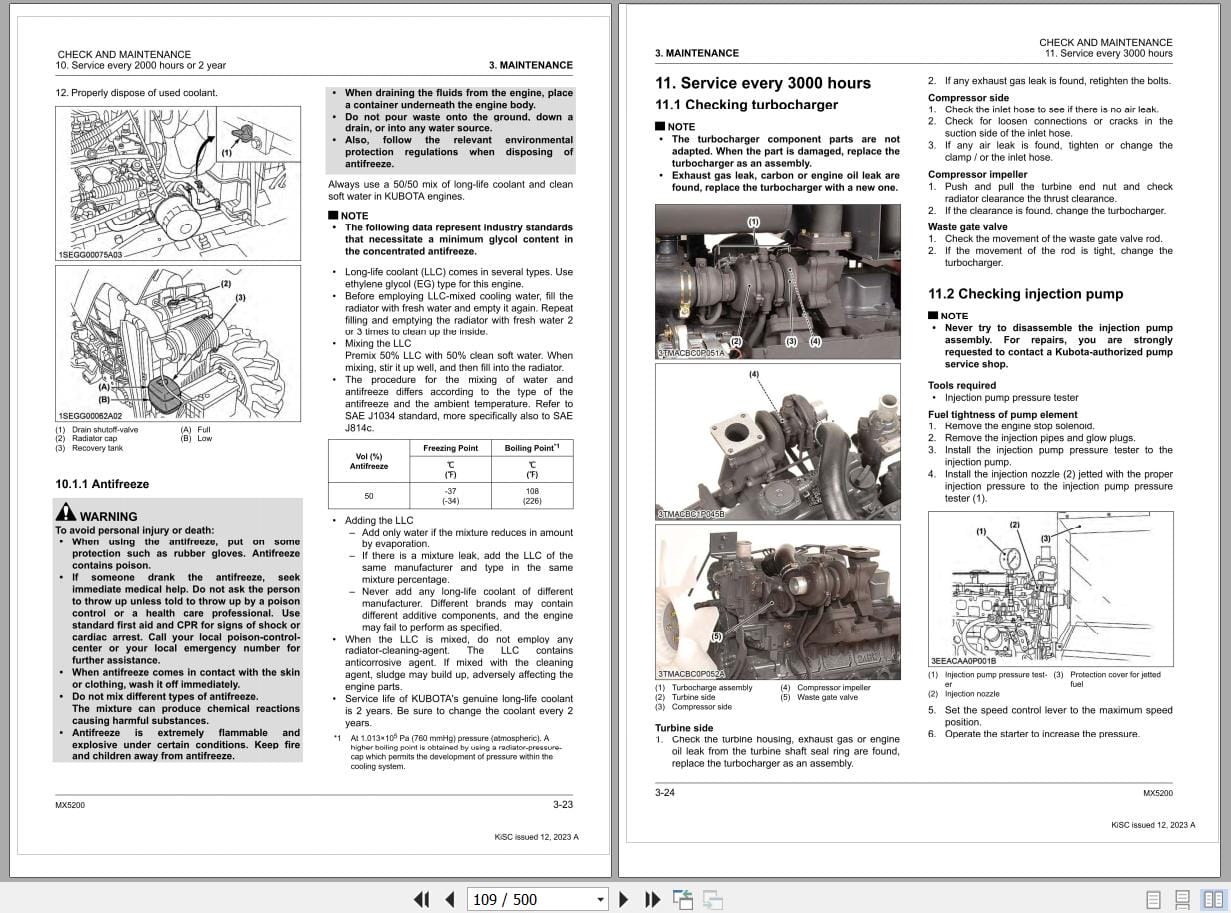The image size is (1231, 913).
Task: Click the '11.2 Checking injection pump' heading
Action: [1026, 294]
